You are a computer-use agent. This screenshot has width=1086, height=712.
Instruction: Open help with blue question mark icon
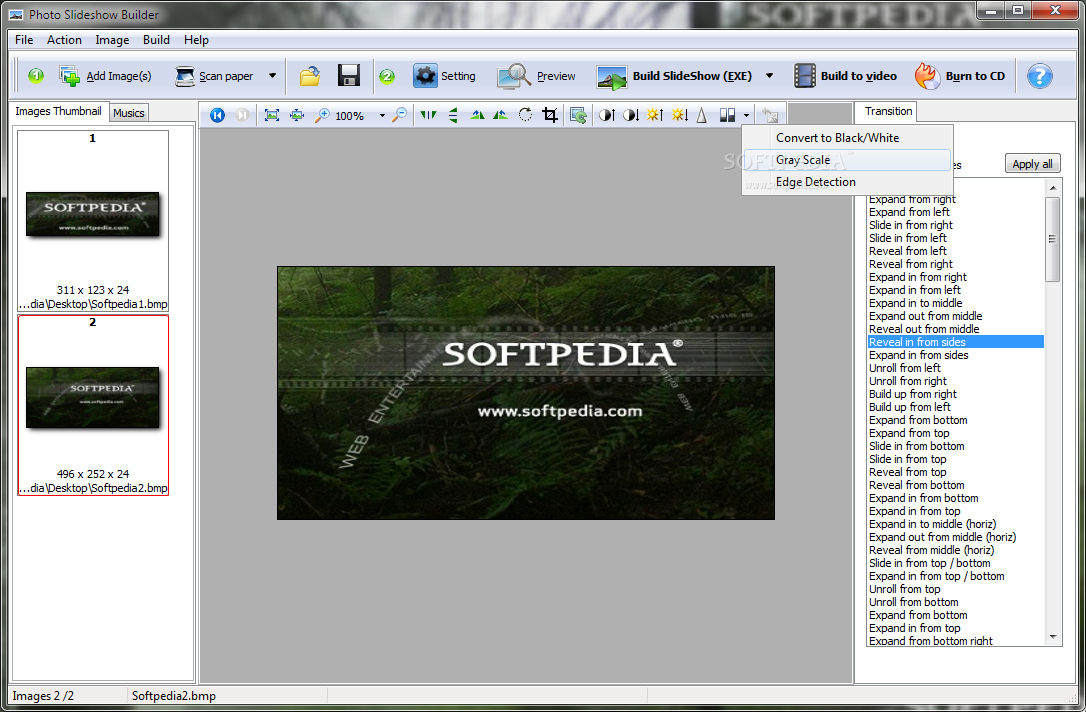pos(1040,75)
